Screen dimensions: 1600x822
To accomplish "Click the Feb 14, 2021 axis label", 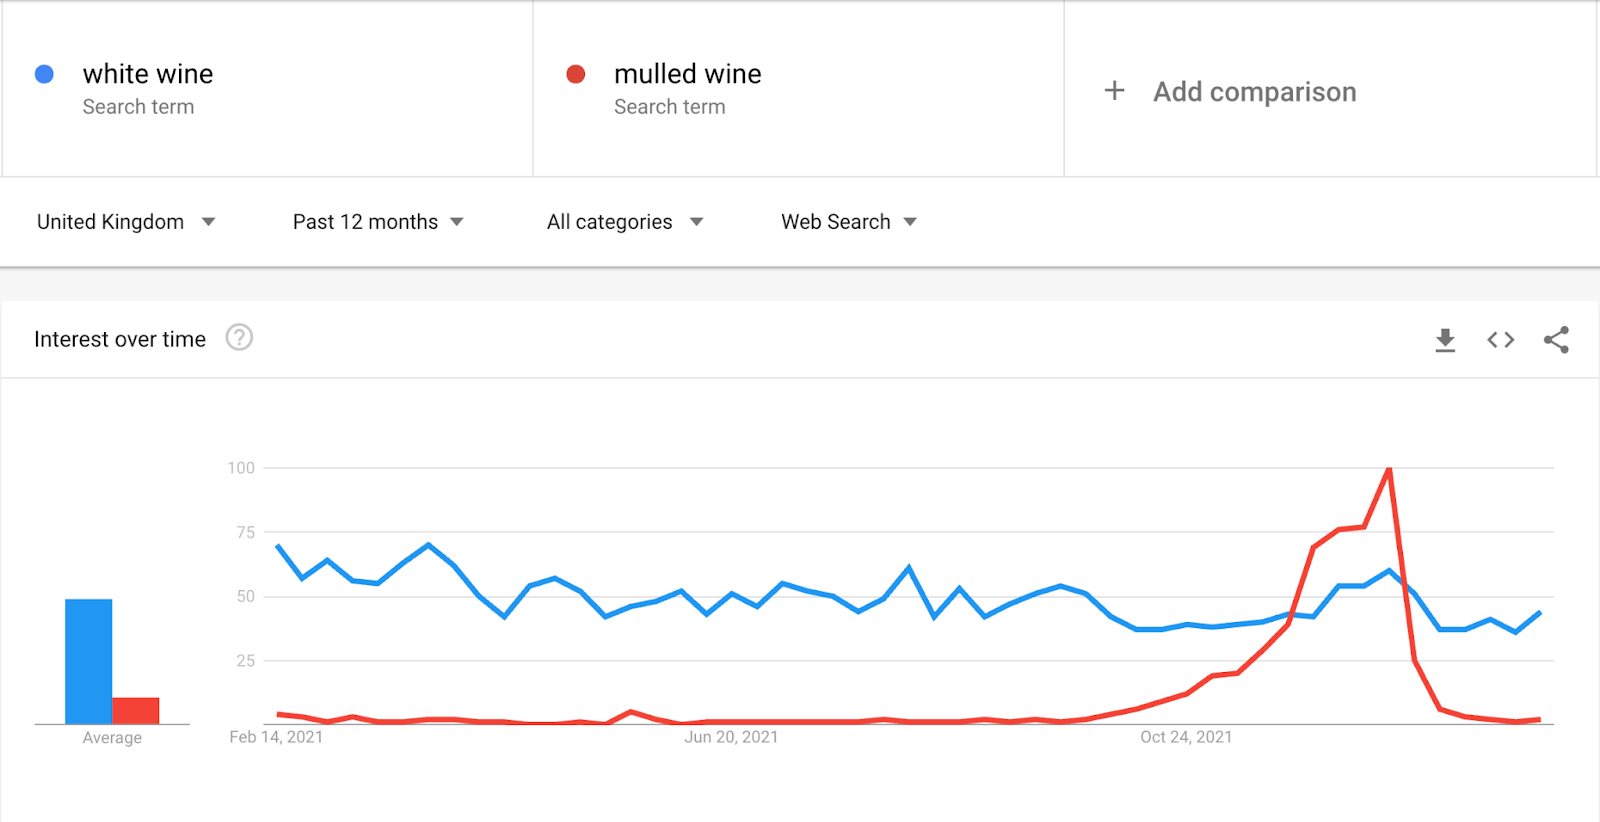I will [x=276, y=737].
